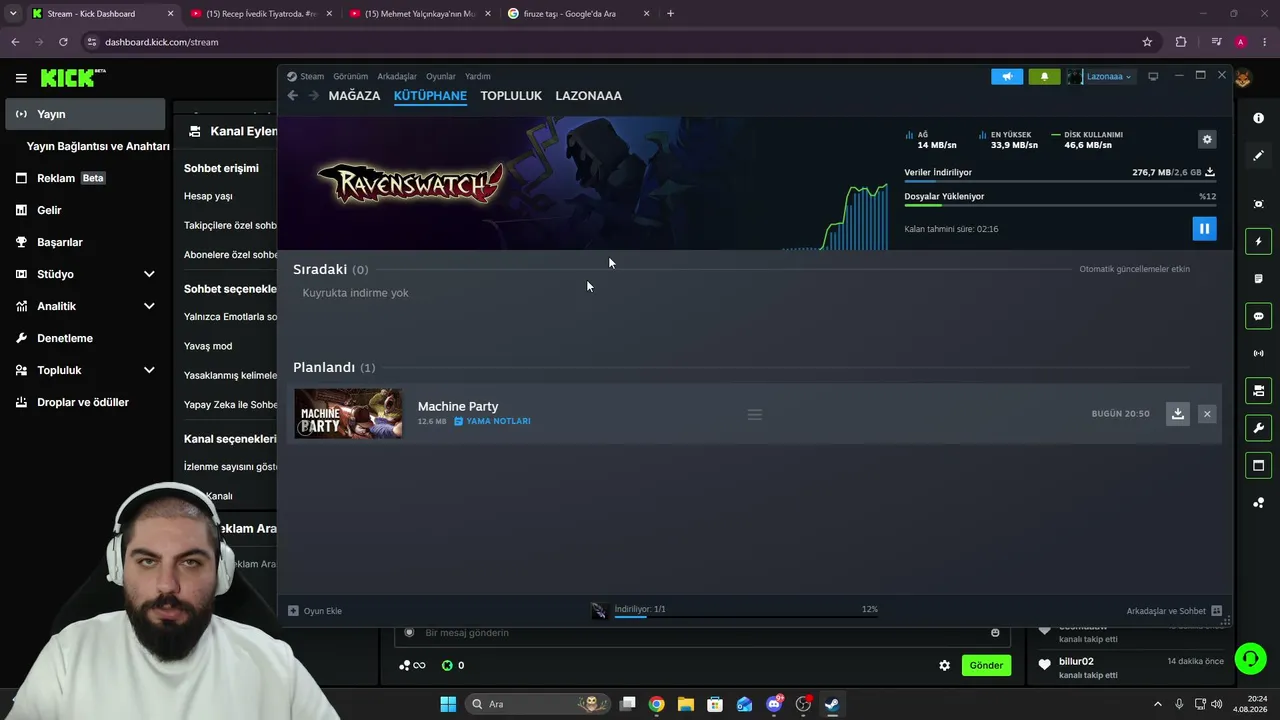Open new Chrome tab
Screen dimensions: 1280x720
point(670,14)
